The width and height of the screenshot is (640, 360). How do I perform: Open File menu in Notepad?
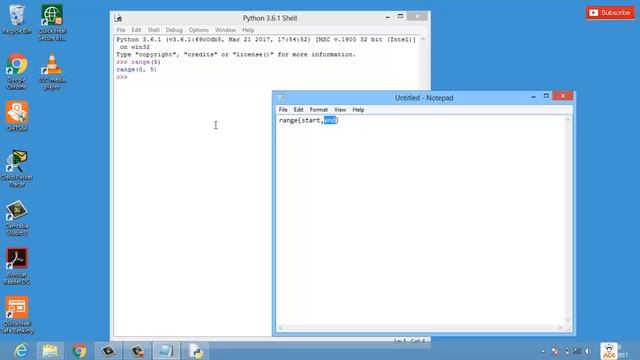point(283,109)
